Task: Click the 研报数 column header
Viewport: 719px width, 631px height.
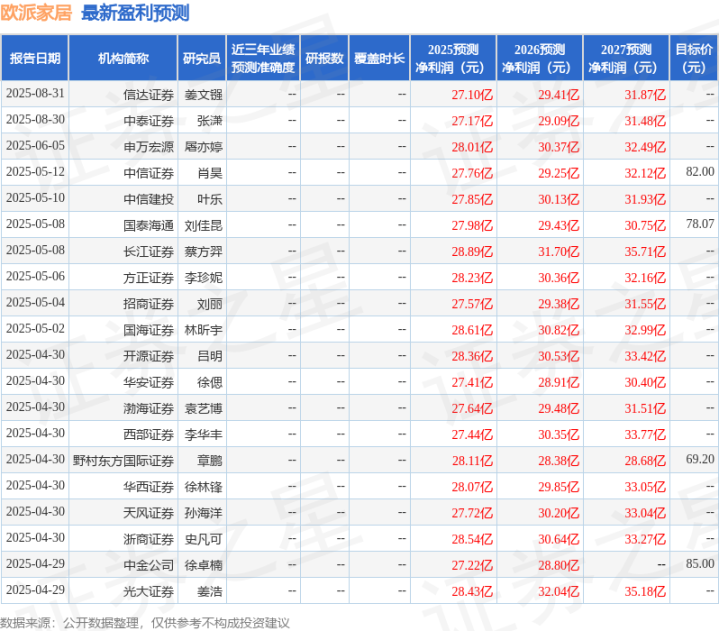Action: (324, 58)
